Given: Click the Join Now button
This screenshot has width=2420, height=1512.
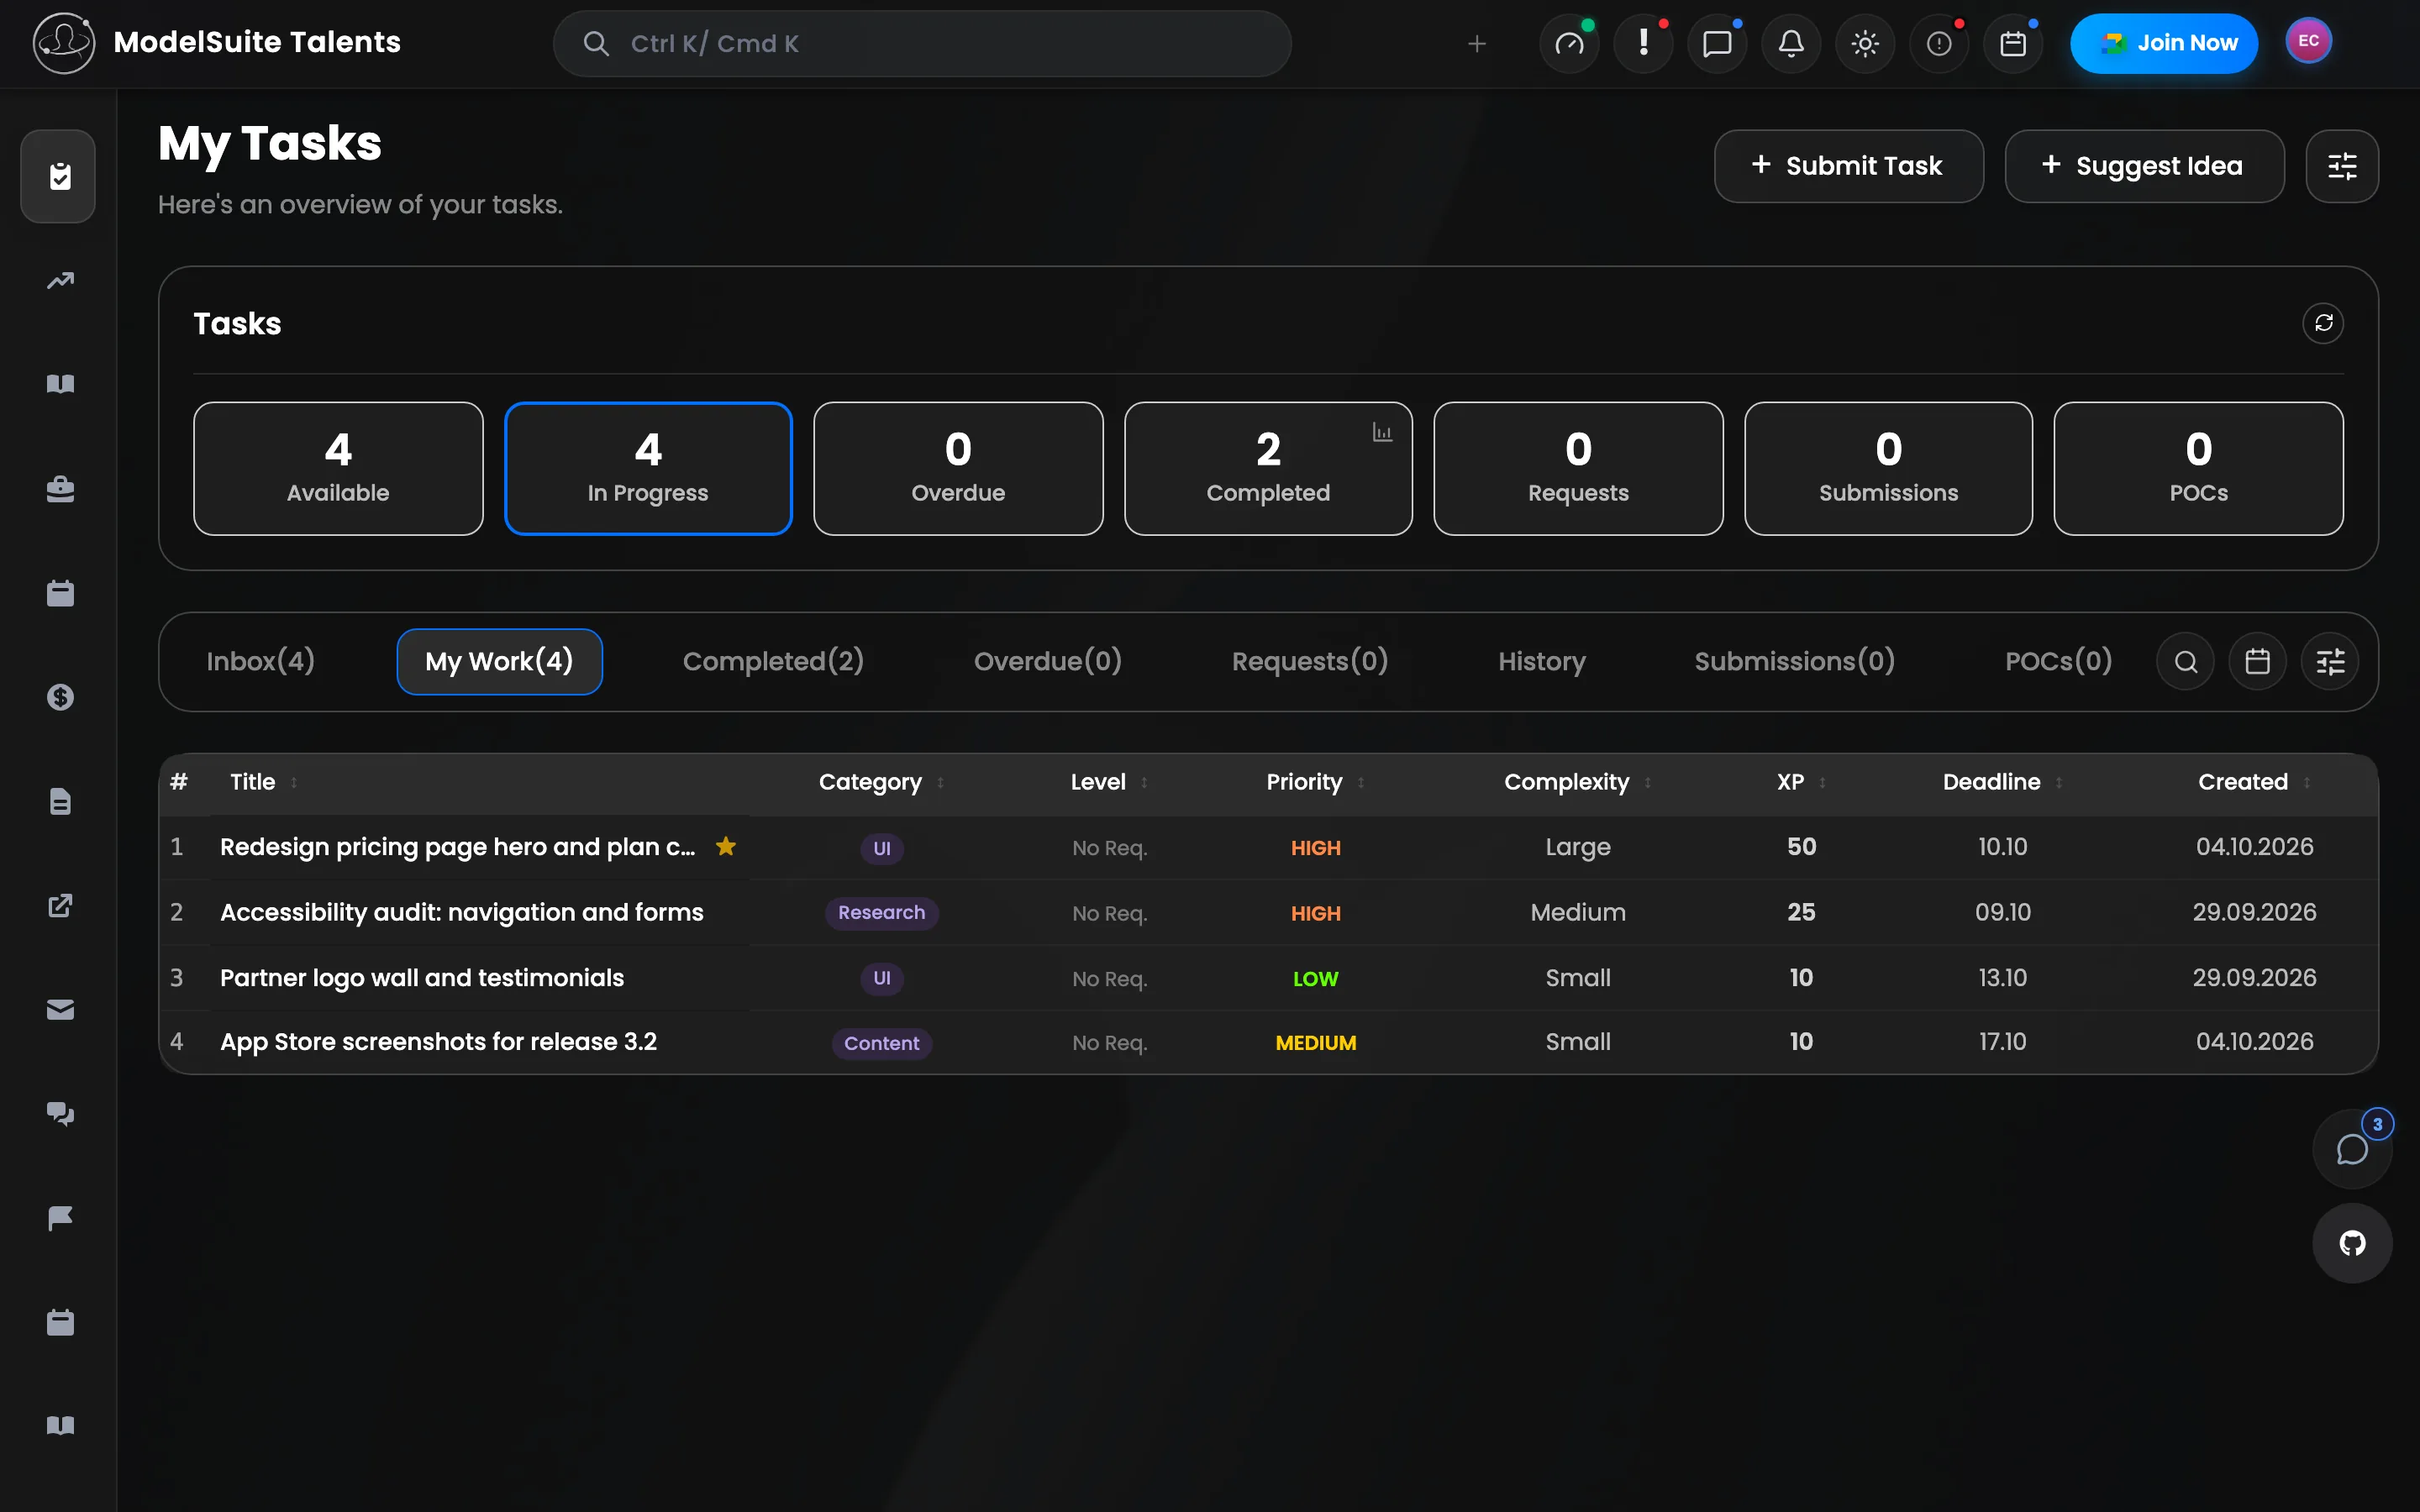Looking at the screenshot, I should point(2164,44).
